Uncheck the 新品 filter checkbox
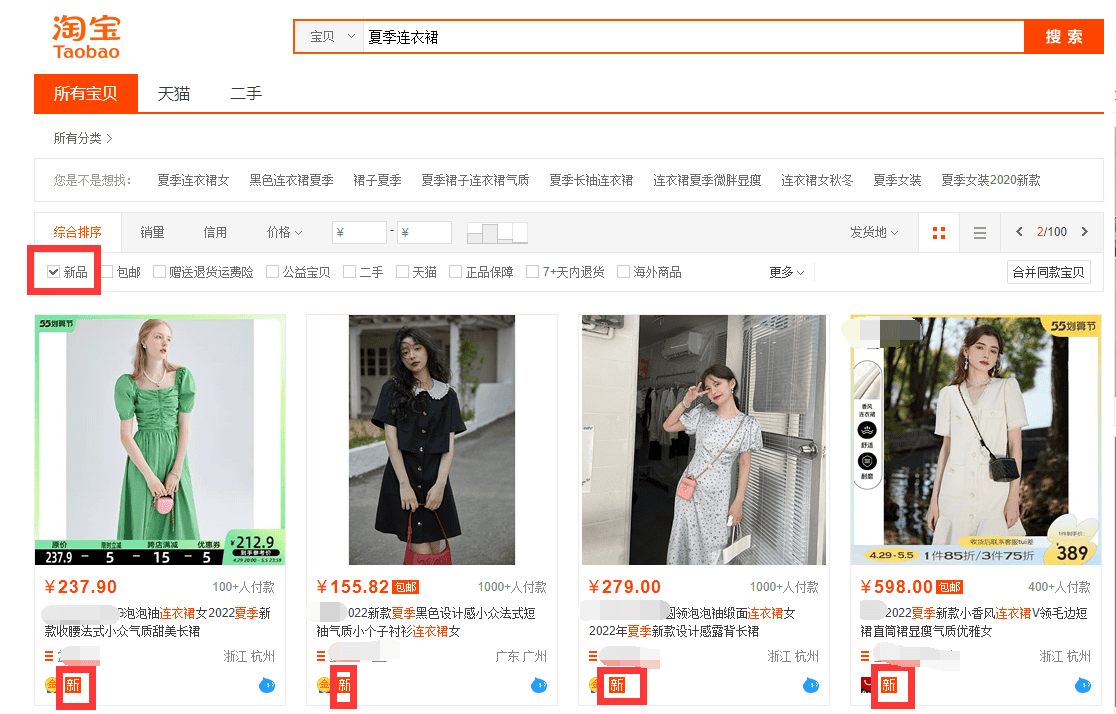 [x=51, y=271]
